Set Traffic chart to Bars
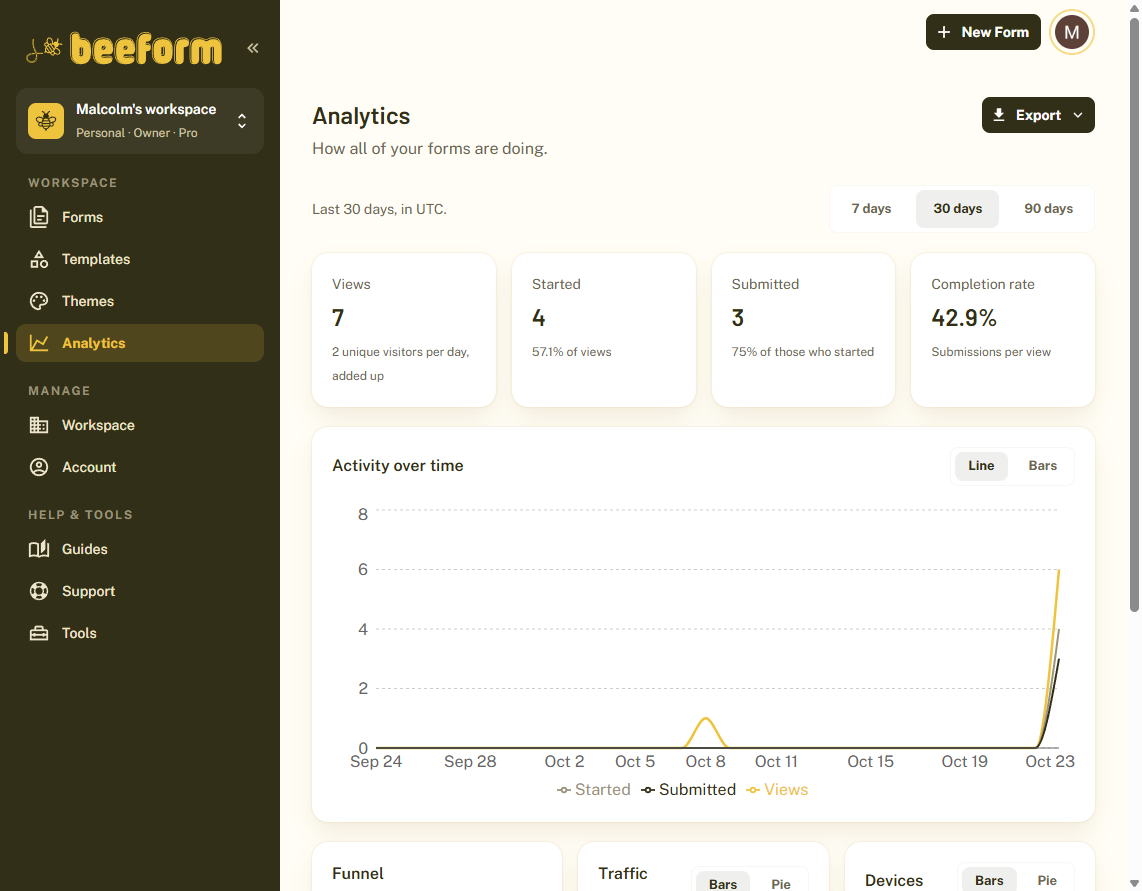1142x891 pixels. [722, 883]
